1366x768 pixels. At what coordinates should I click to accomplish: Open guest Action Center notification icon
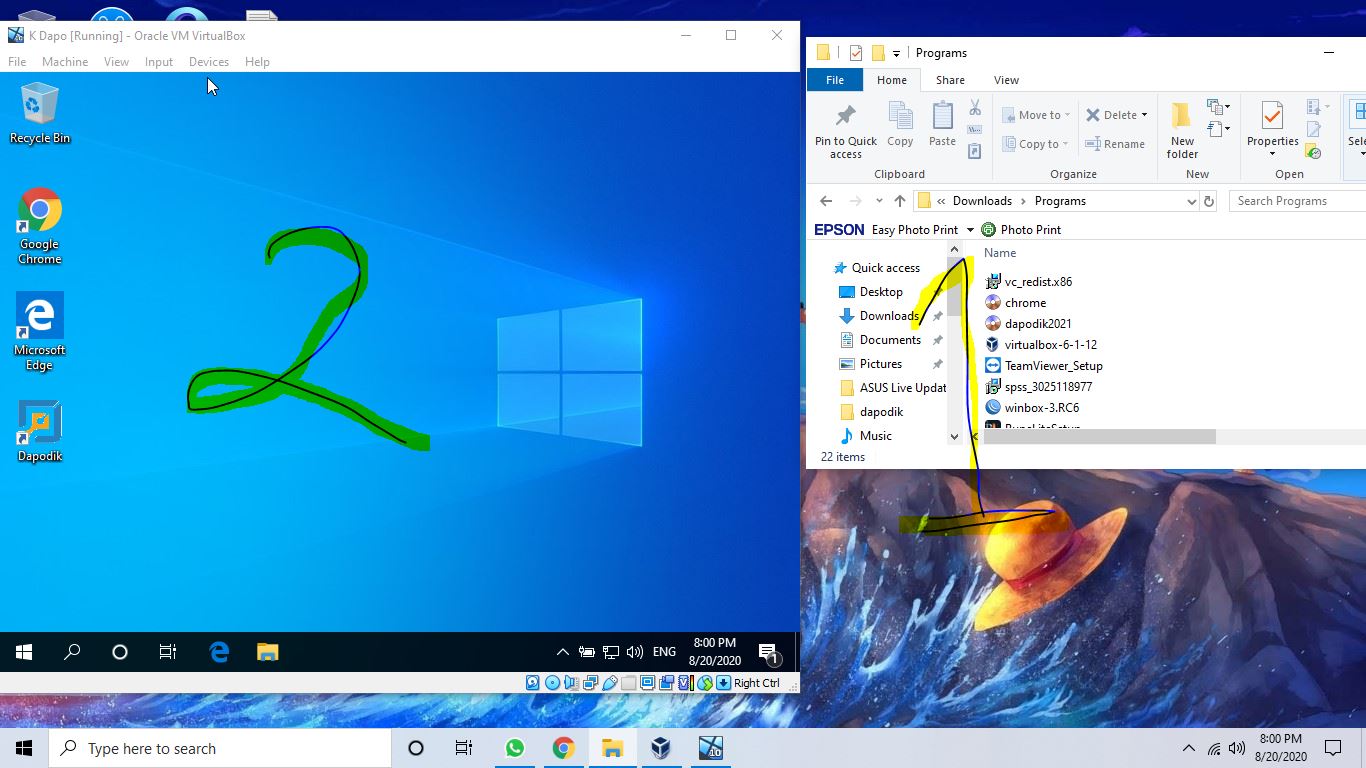(769, 653)
